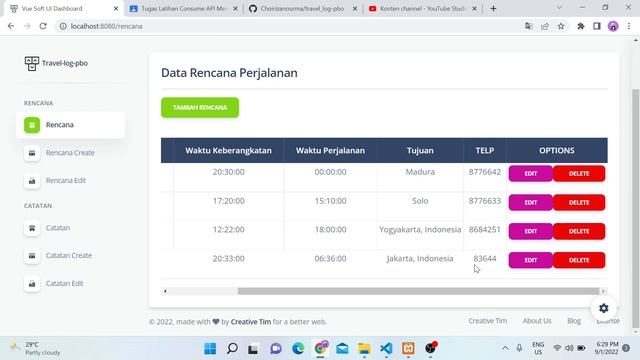Viewport: 640px width, 360px height.
Task: Open Windows Start menu
Action: tap(210, 348)
